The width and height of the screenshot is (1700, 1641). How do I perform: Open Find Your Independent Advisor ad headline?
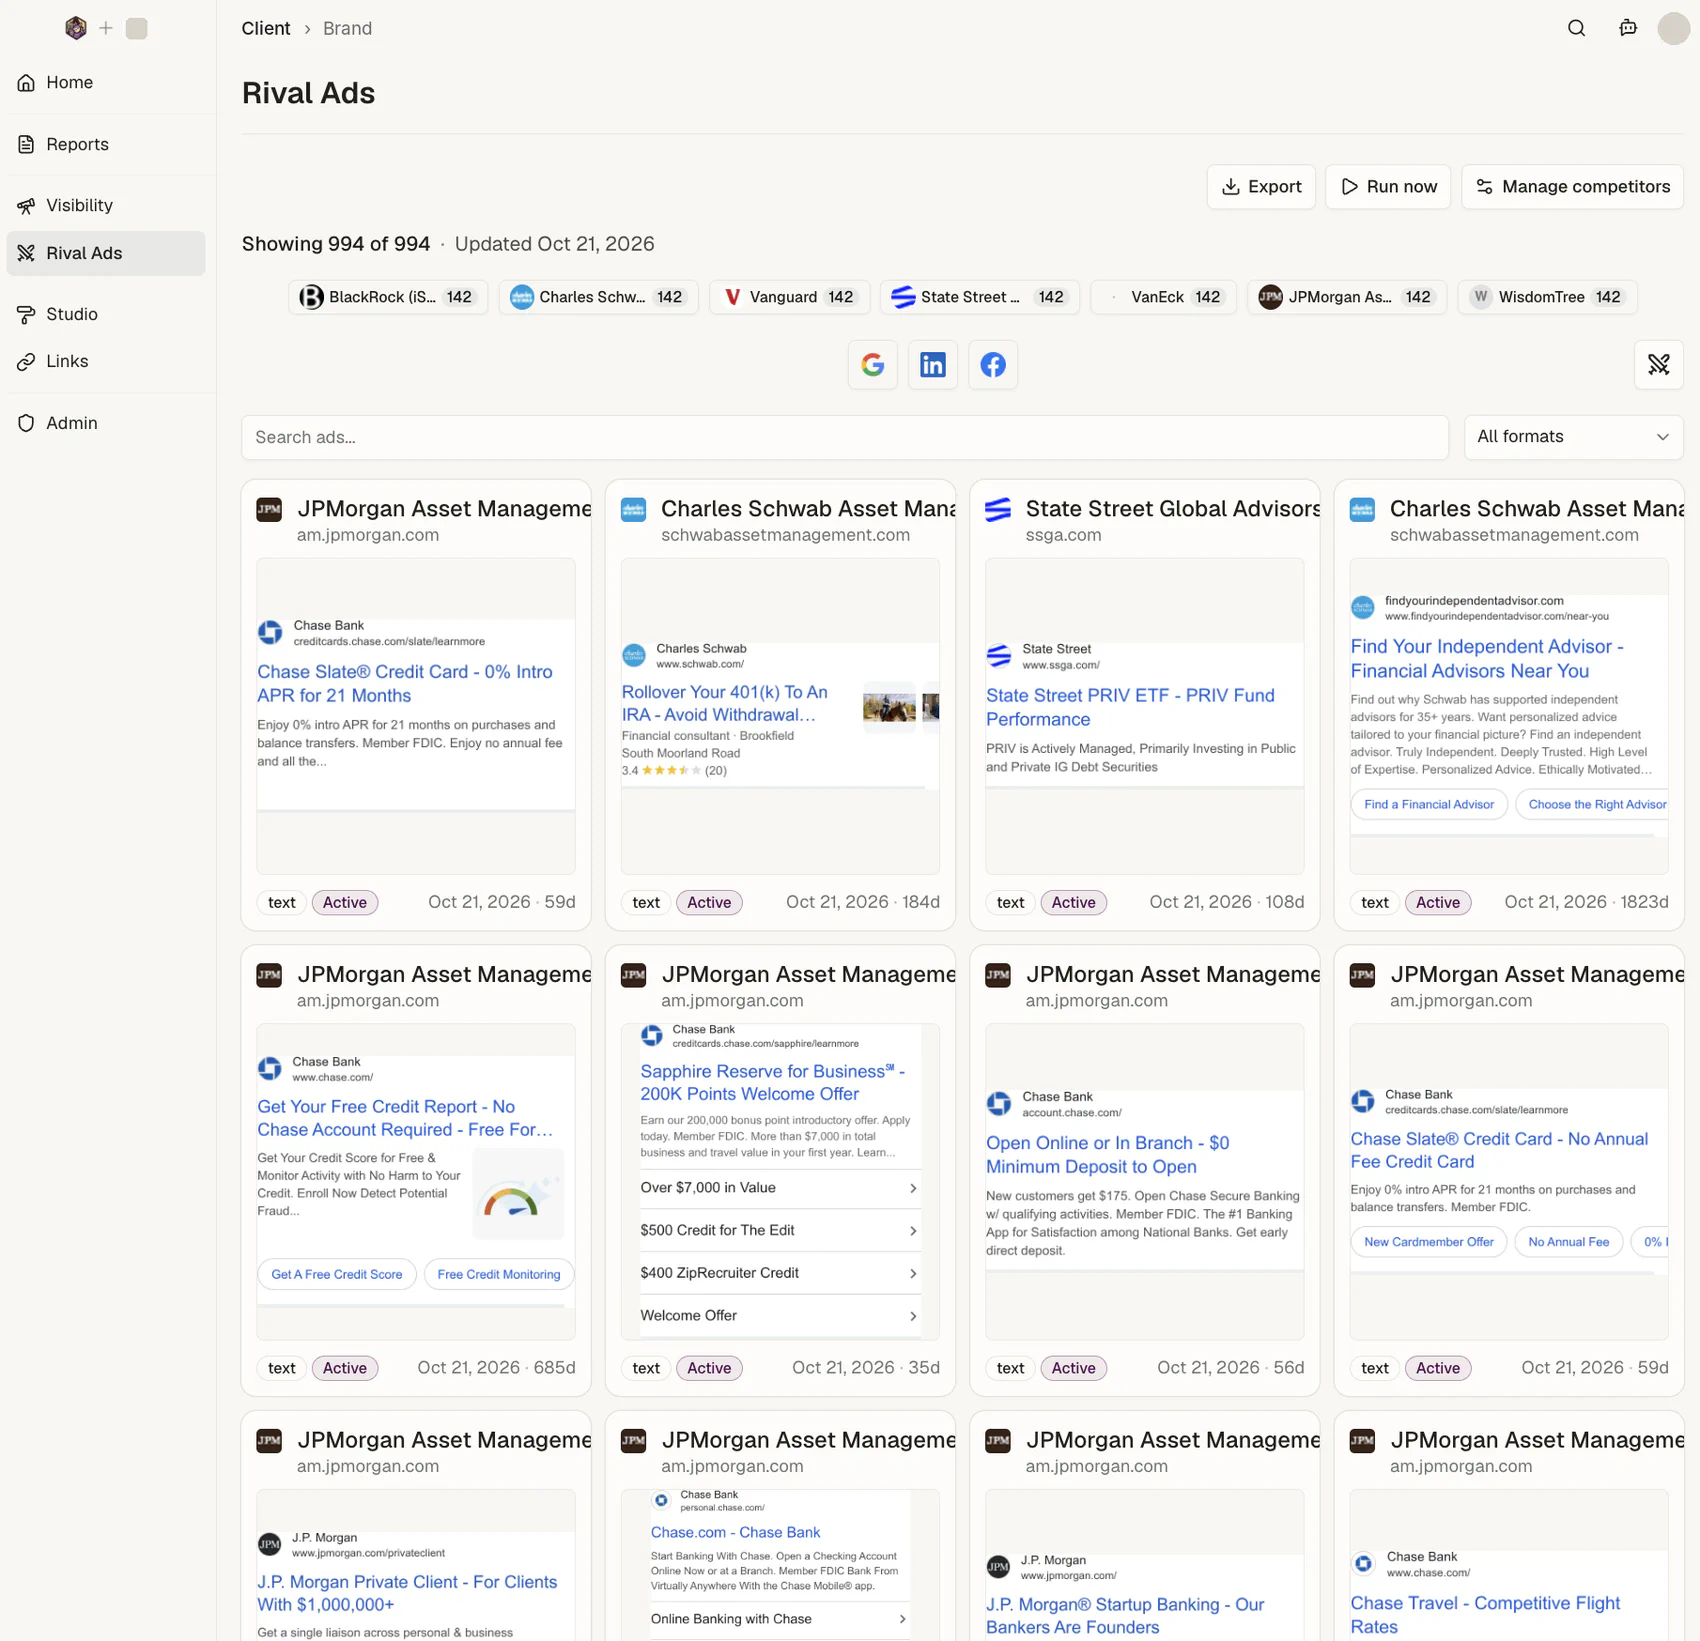pos(1487,659)
